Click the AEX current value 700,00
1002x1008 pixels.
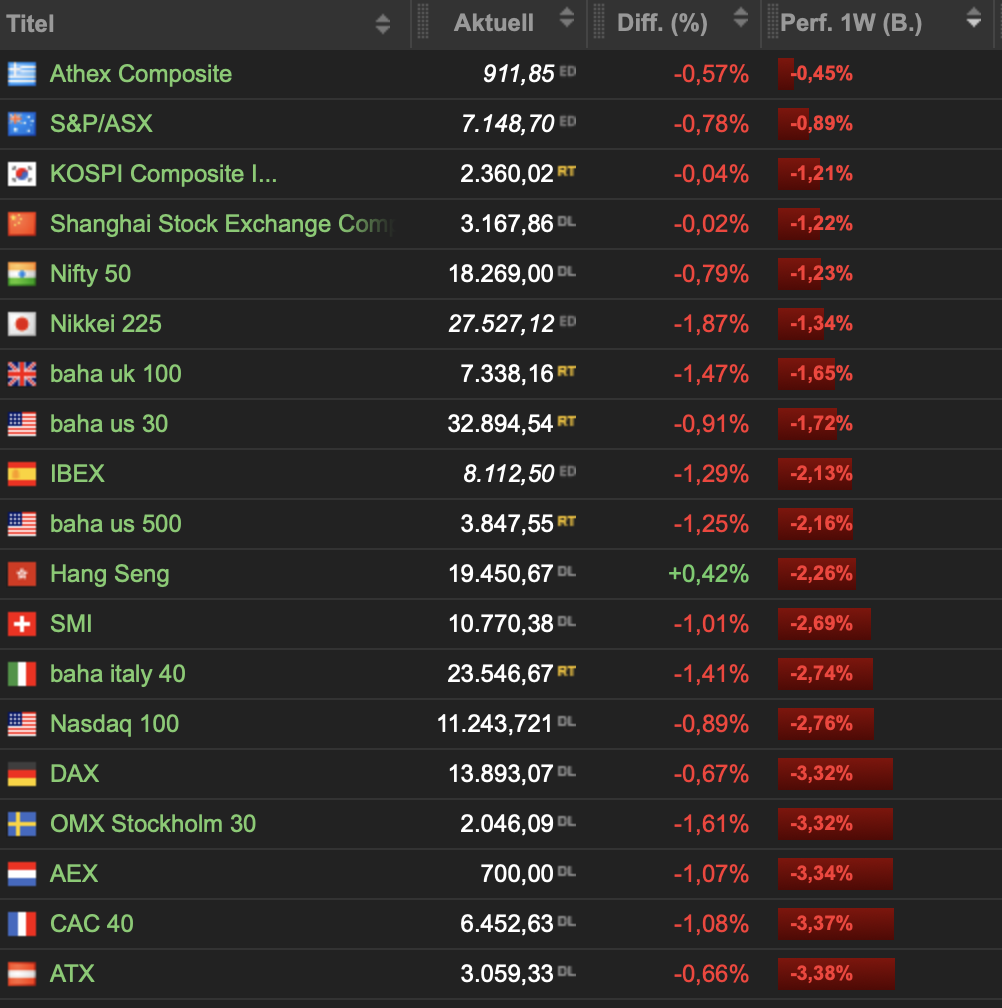[x=517, y=874]
